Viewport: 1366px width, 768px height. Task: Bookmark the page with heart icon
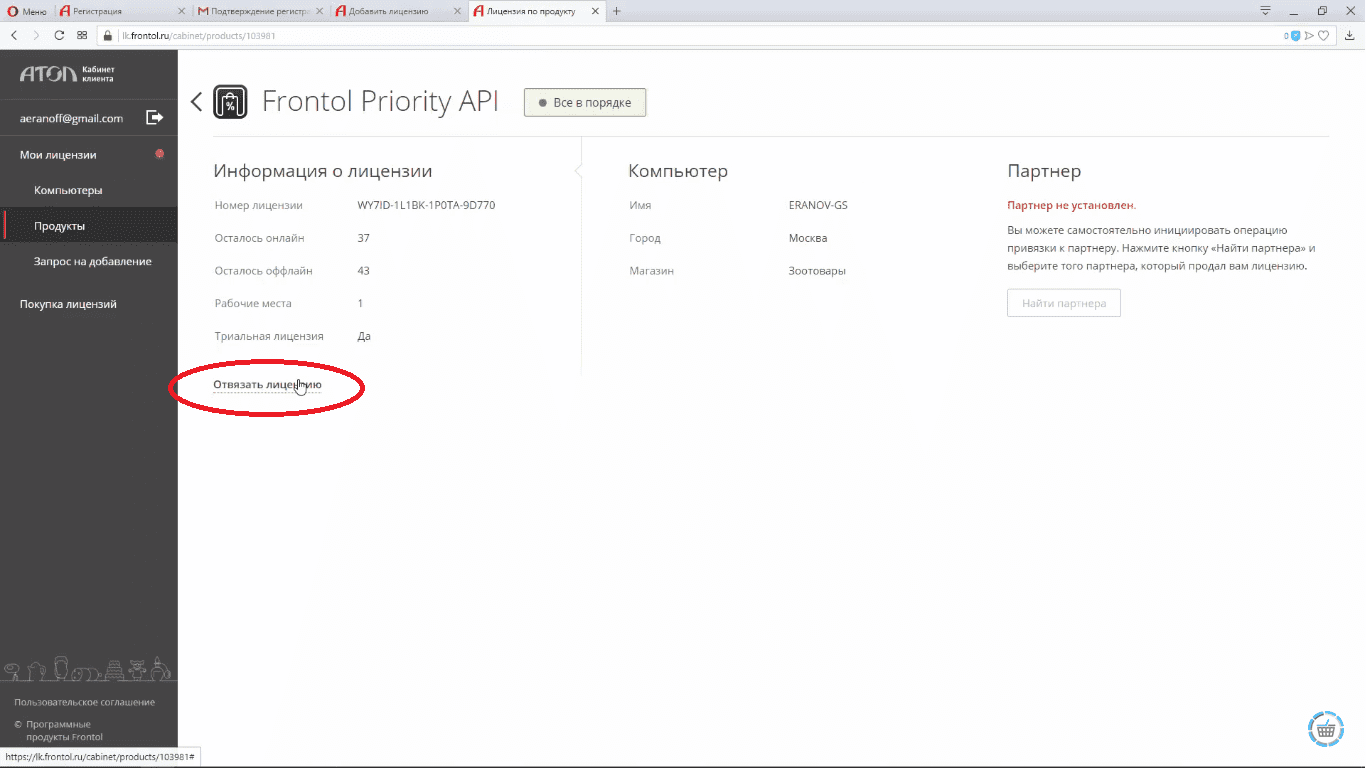point(1324,35)
